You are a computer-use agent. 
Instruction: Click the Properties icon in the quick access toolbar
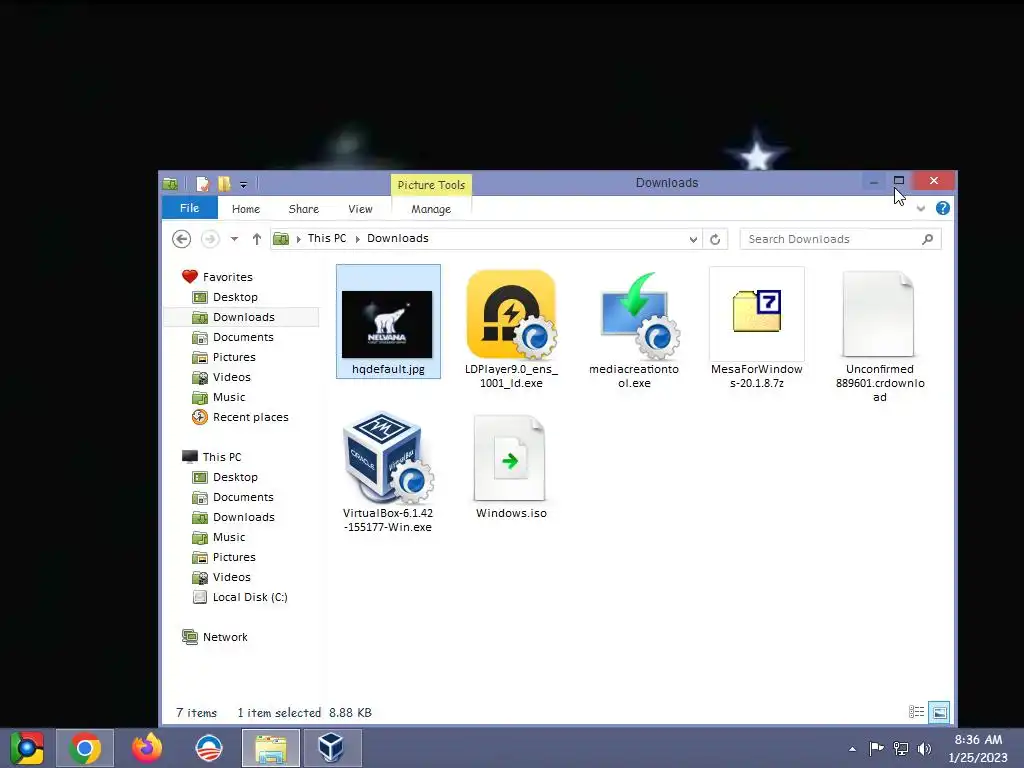pyautogui.click(x=203, y=184)
